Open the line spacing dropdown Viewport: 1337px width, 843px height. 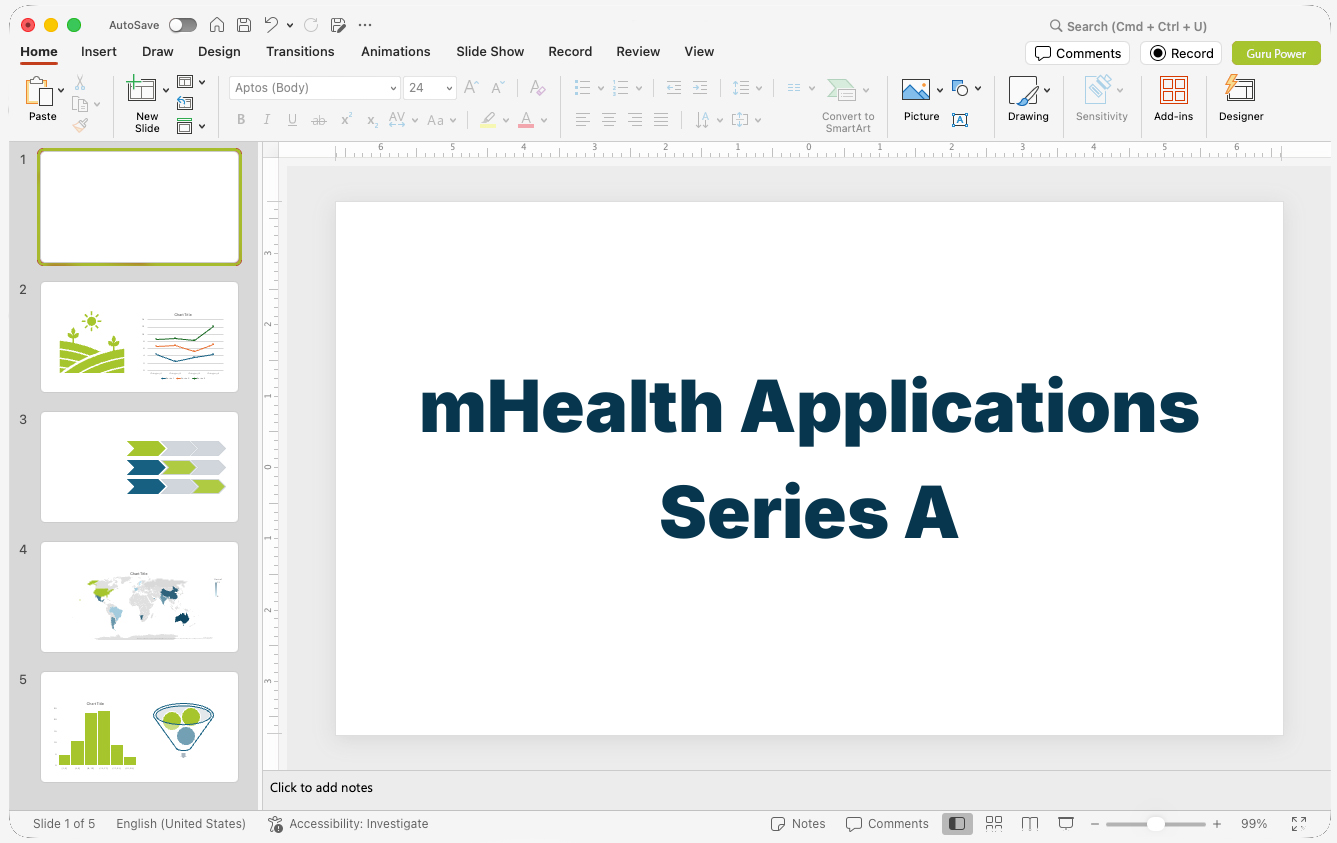747,88
